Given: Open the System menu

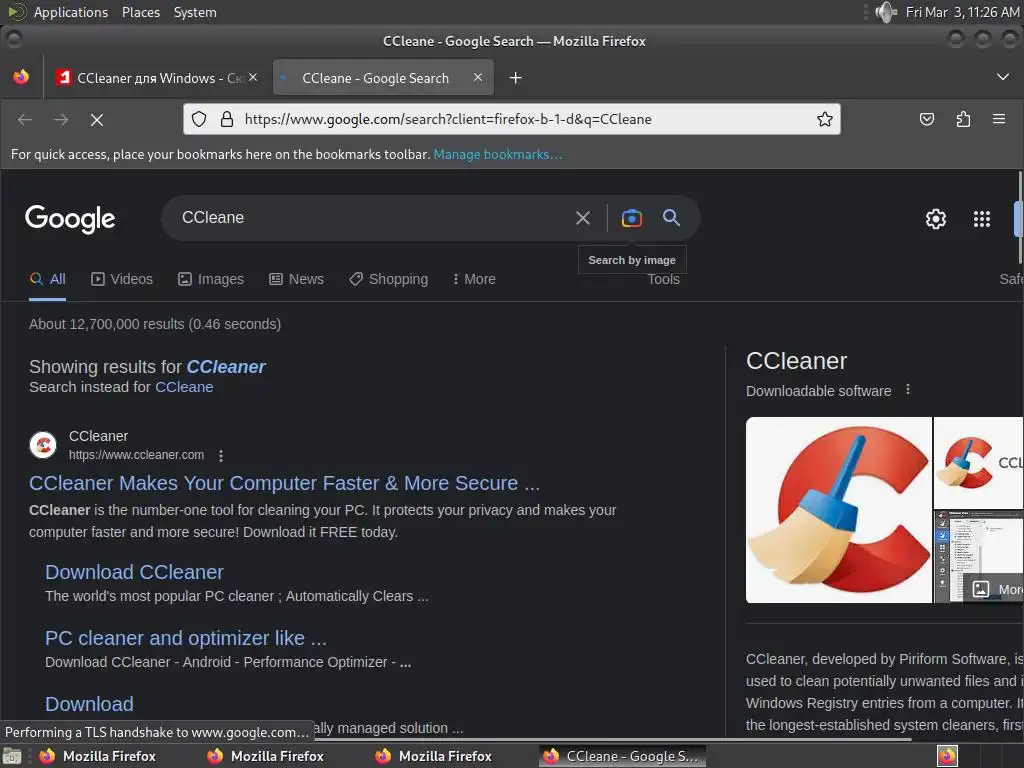Looking at the screenshot, I should tap(195, 12).
